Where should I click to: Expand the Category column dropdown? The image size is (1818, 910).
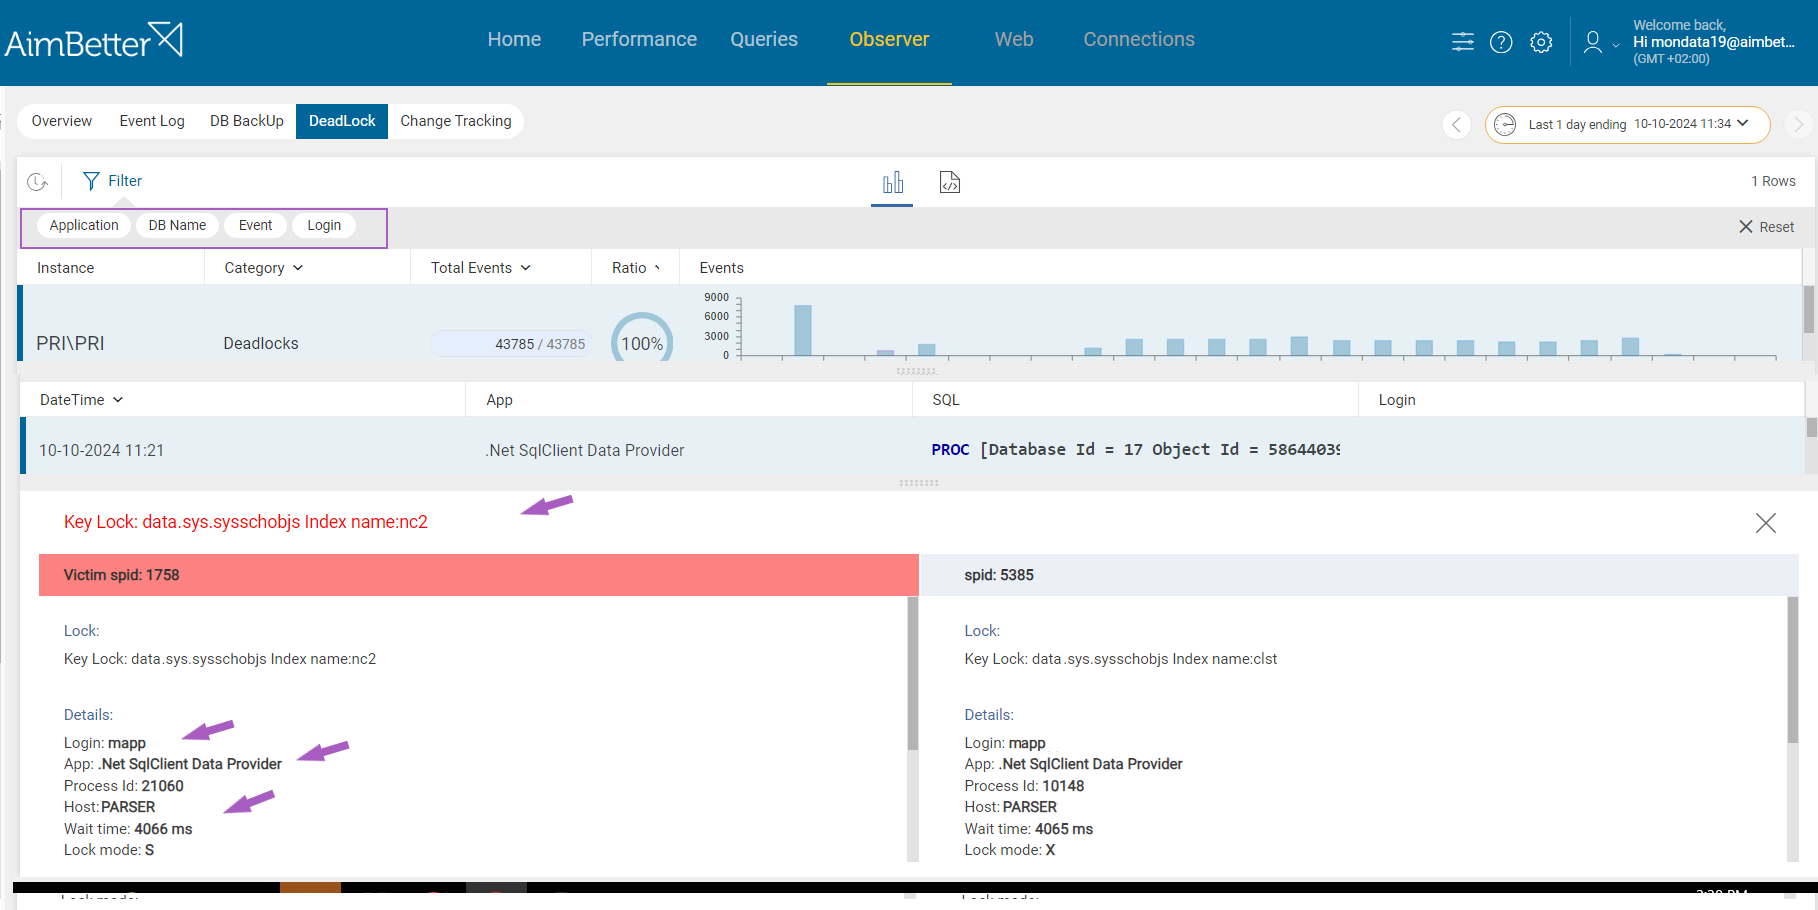click(298, 268)
